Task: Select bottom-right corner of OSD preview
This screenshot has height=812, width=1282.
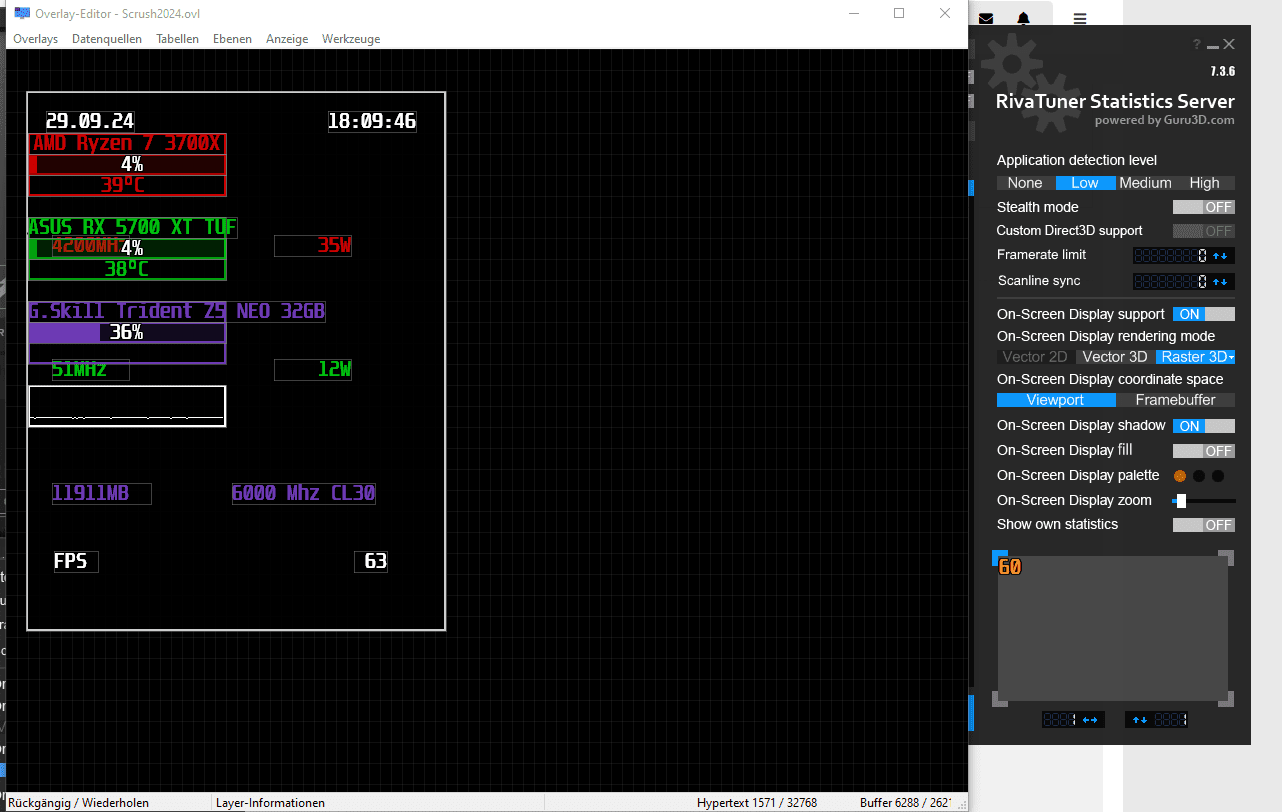Action: (1227, 698)
